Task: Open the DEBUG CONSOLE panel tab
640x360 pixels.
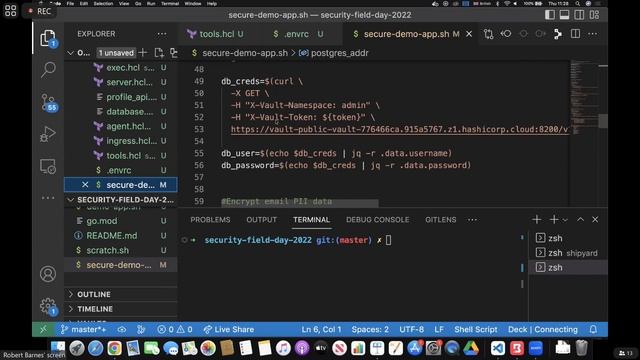Action: [378, 220]
